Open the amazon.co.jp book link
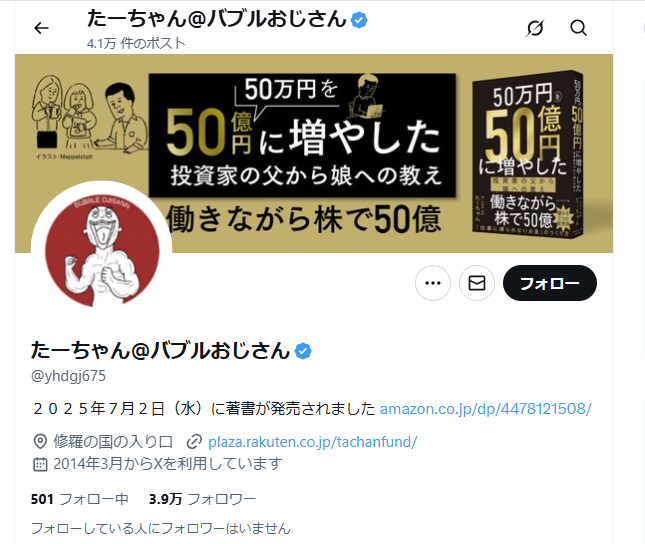This screenshot has width=645, height=544. tap(485, 409)
